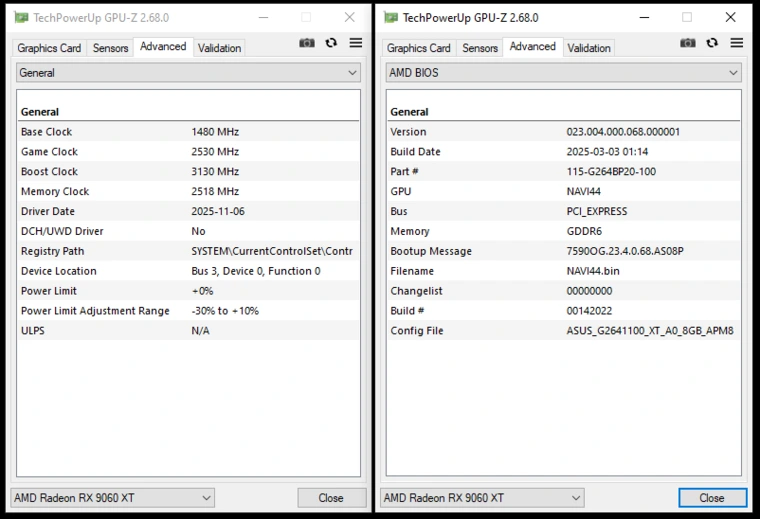This screenshot has width=760, height=519.
Task: Select the Sensors tab in right window
Action: coord(480,48)
